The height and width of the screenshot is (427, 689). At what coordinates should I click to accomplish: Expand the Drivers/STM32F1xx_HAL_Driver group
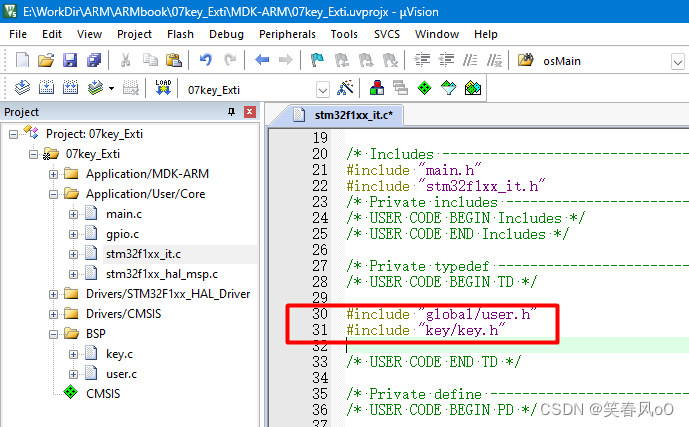pos(53,294)
